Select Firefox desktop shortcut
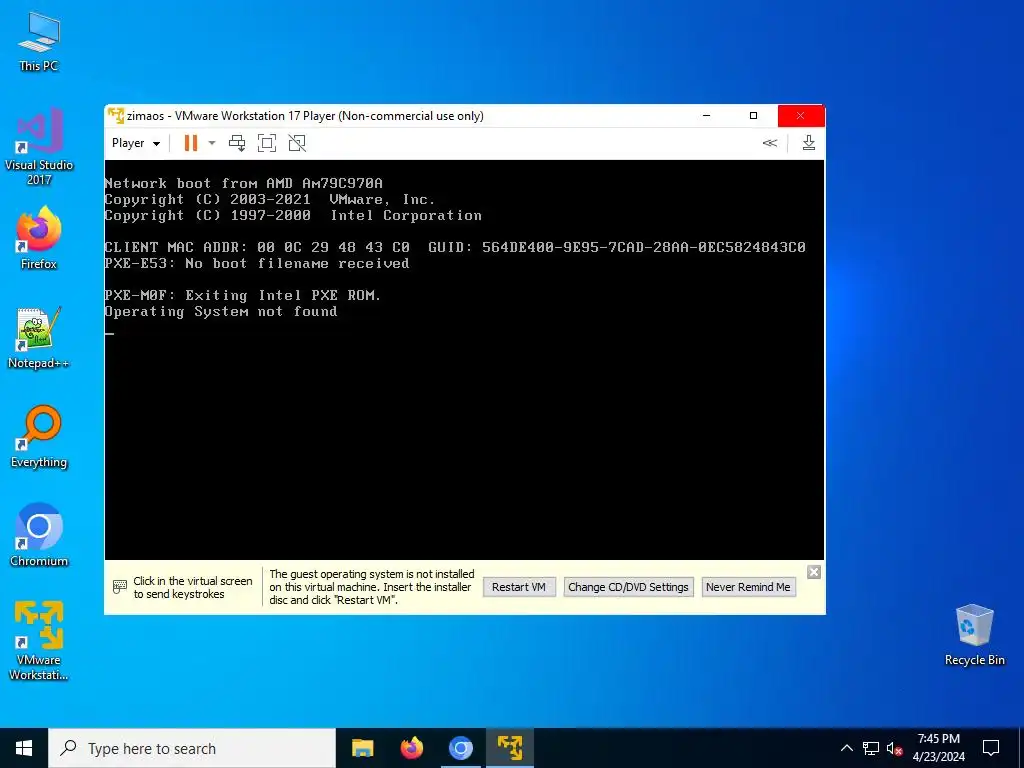Screen dimensions: 1024x768 [x=39, y=238]
